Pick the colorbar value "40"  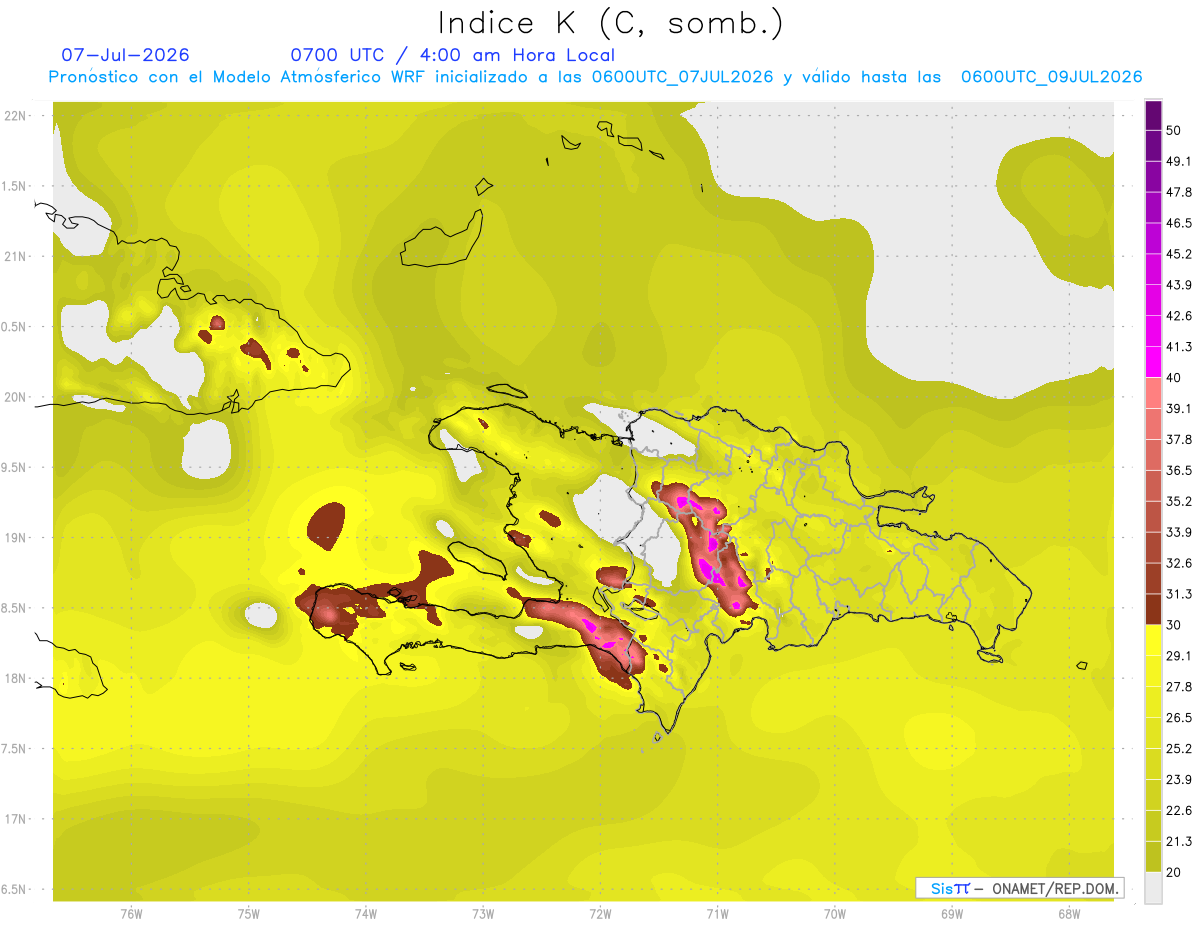[x=1174, y=377]
